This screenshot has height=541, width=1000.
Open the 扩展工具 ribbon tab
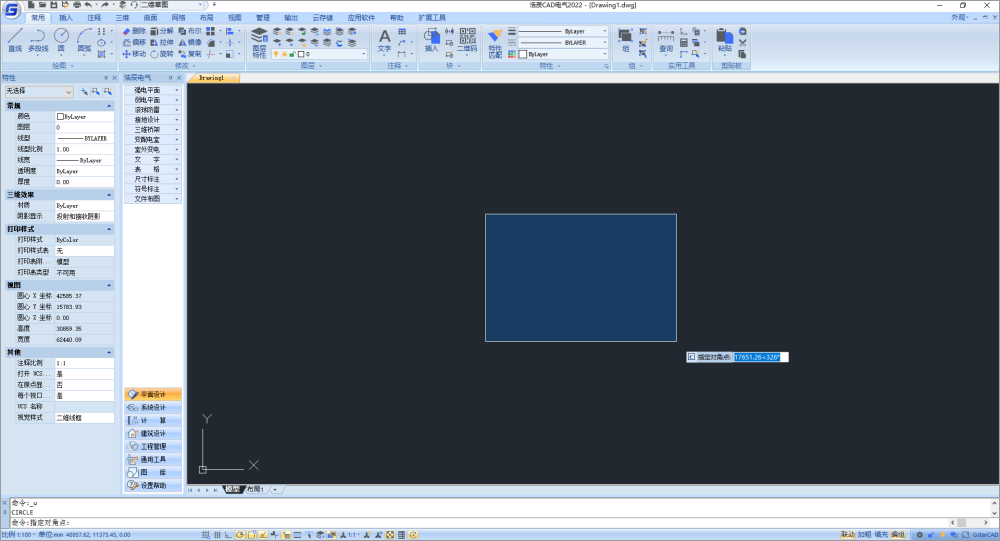(432, 18)
